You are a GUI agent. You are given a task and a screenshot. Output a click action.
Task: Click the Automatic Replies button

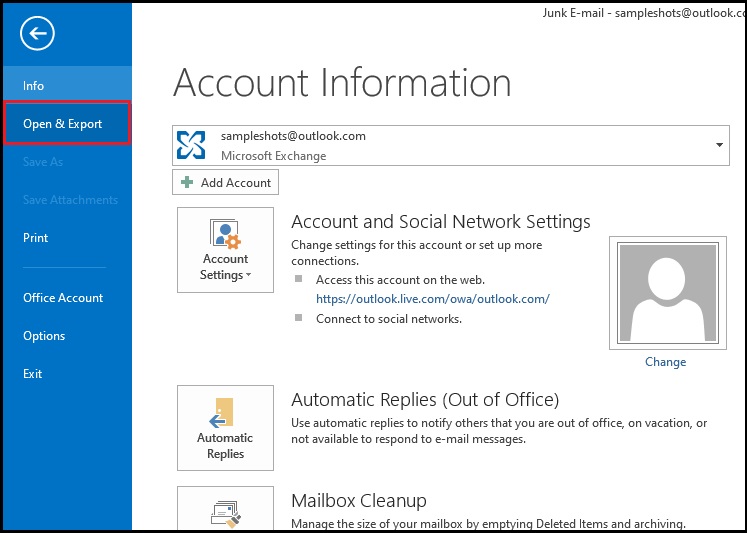coord(225,428)
